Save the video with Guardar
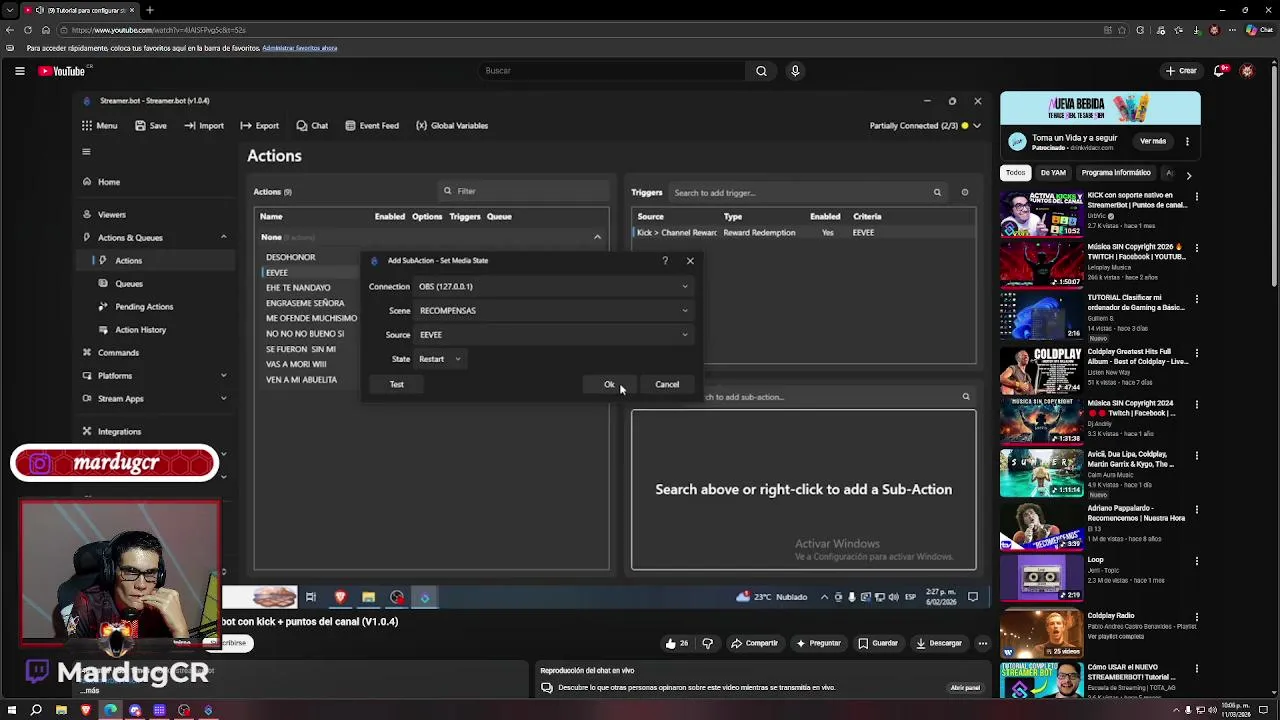Screen dimensions: 1280x720 (x=878, y=644)
